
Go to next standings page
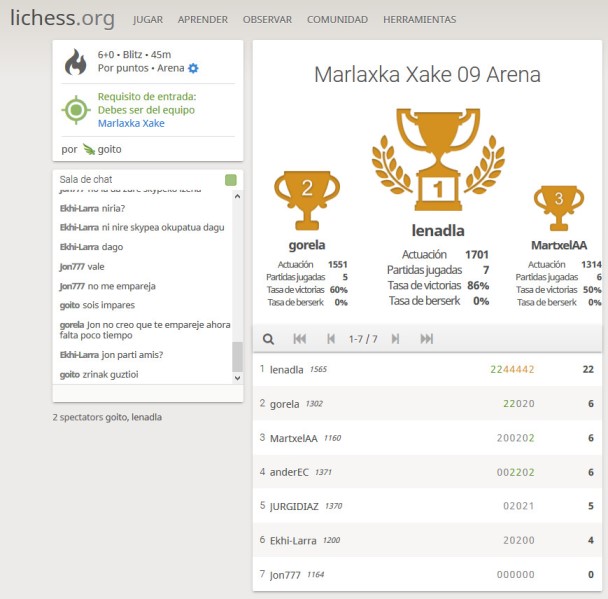point(395,339)
